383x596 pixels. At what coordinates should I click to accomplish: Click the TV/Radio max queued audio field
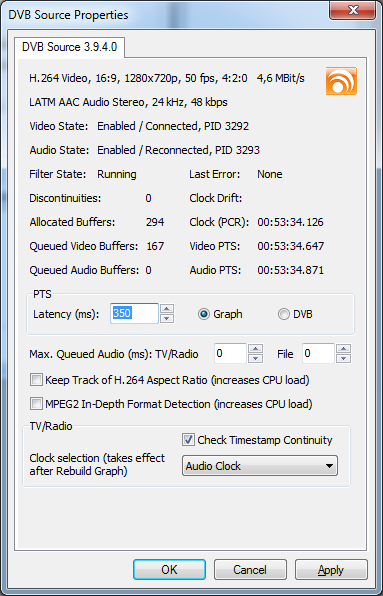[230, 353]
